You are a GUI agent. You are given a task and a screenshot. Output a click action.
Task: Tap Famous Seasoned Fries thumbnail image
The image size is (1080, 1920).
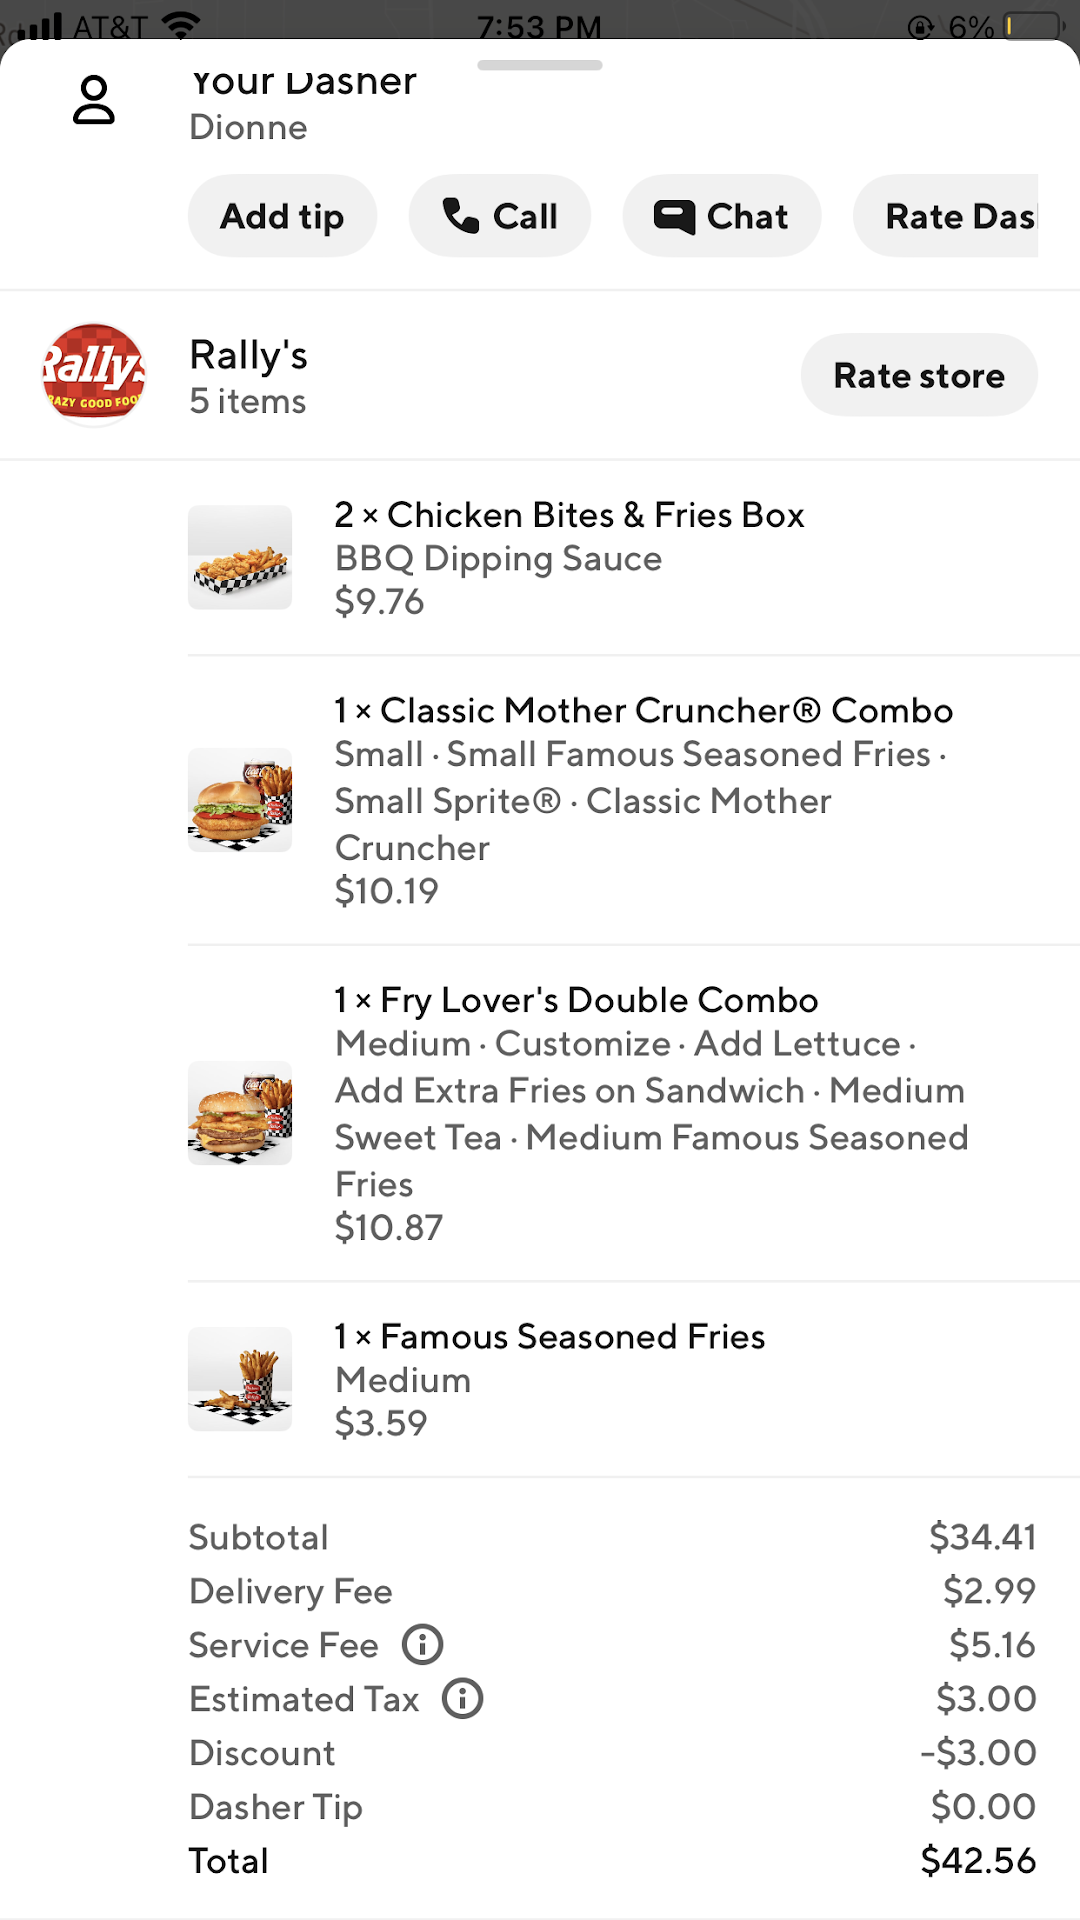pyautogui.click(x=240, y=1379)
